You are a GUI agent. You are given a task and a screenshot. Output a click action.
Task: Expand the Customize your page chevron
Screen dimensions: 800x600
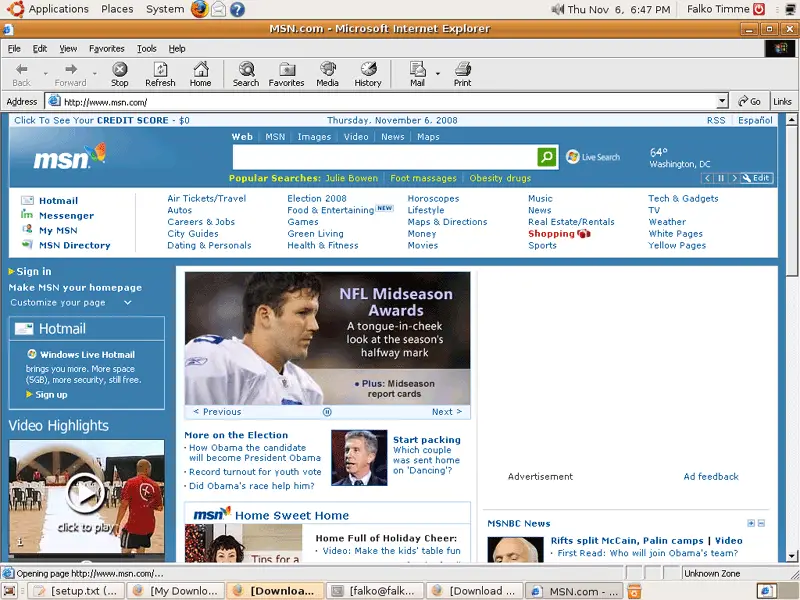[x=128, y=303]
